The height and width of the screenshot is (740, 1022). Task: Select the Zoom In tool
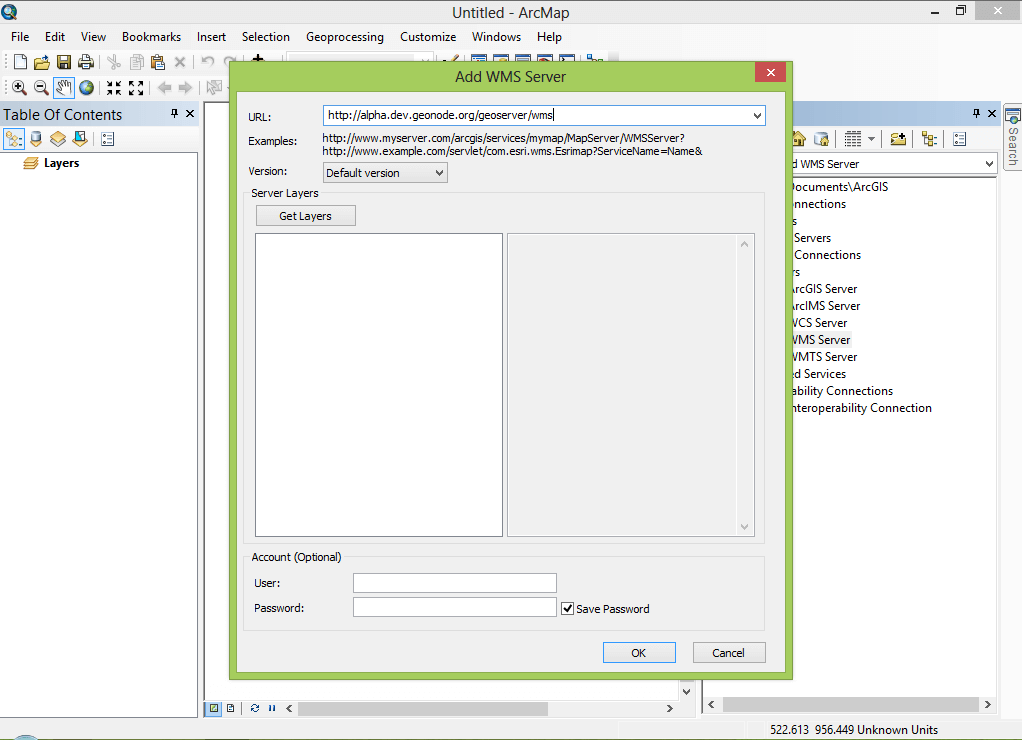(x=19, y=87)
